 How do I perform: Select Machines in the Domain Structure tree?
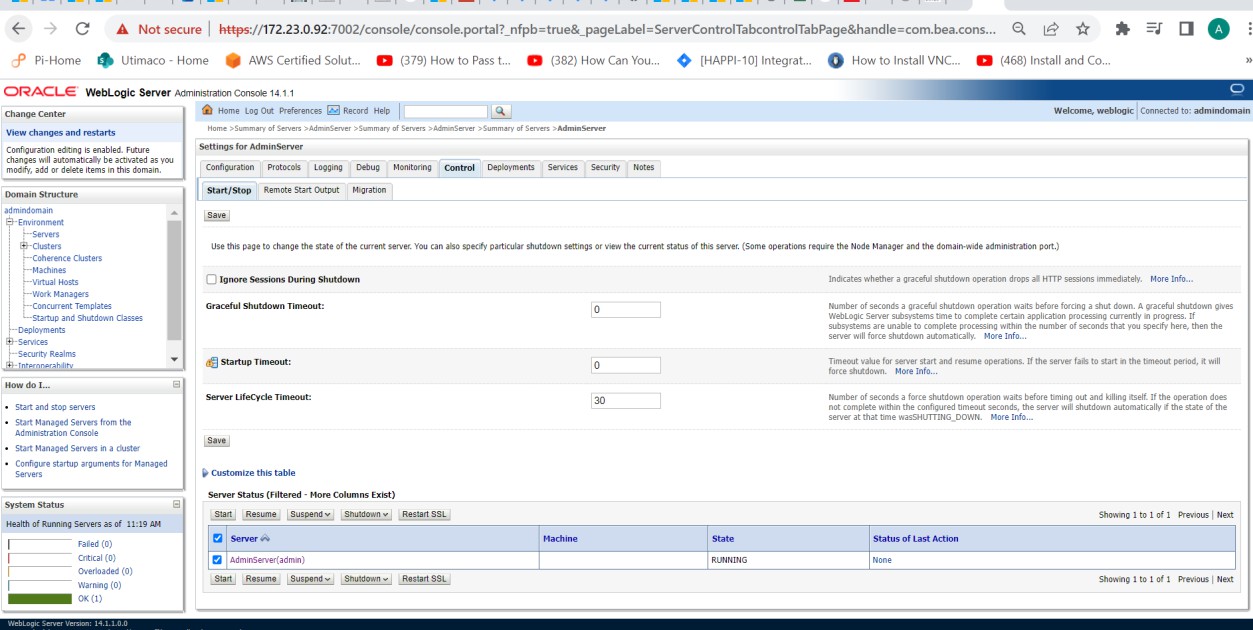49,270
